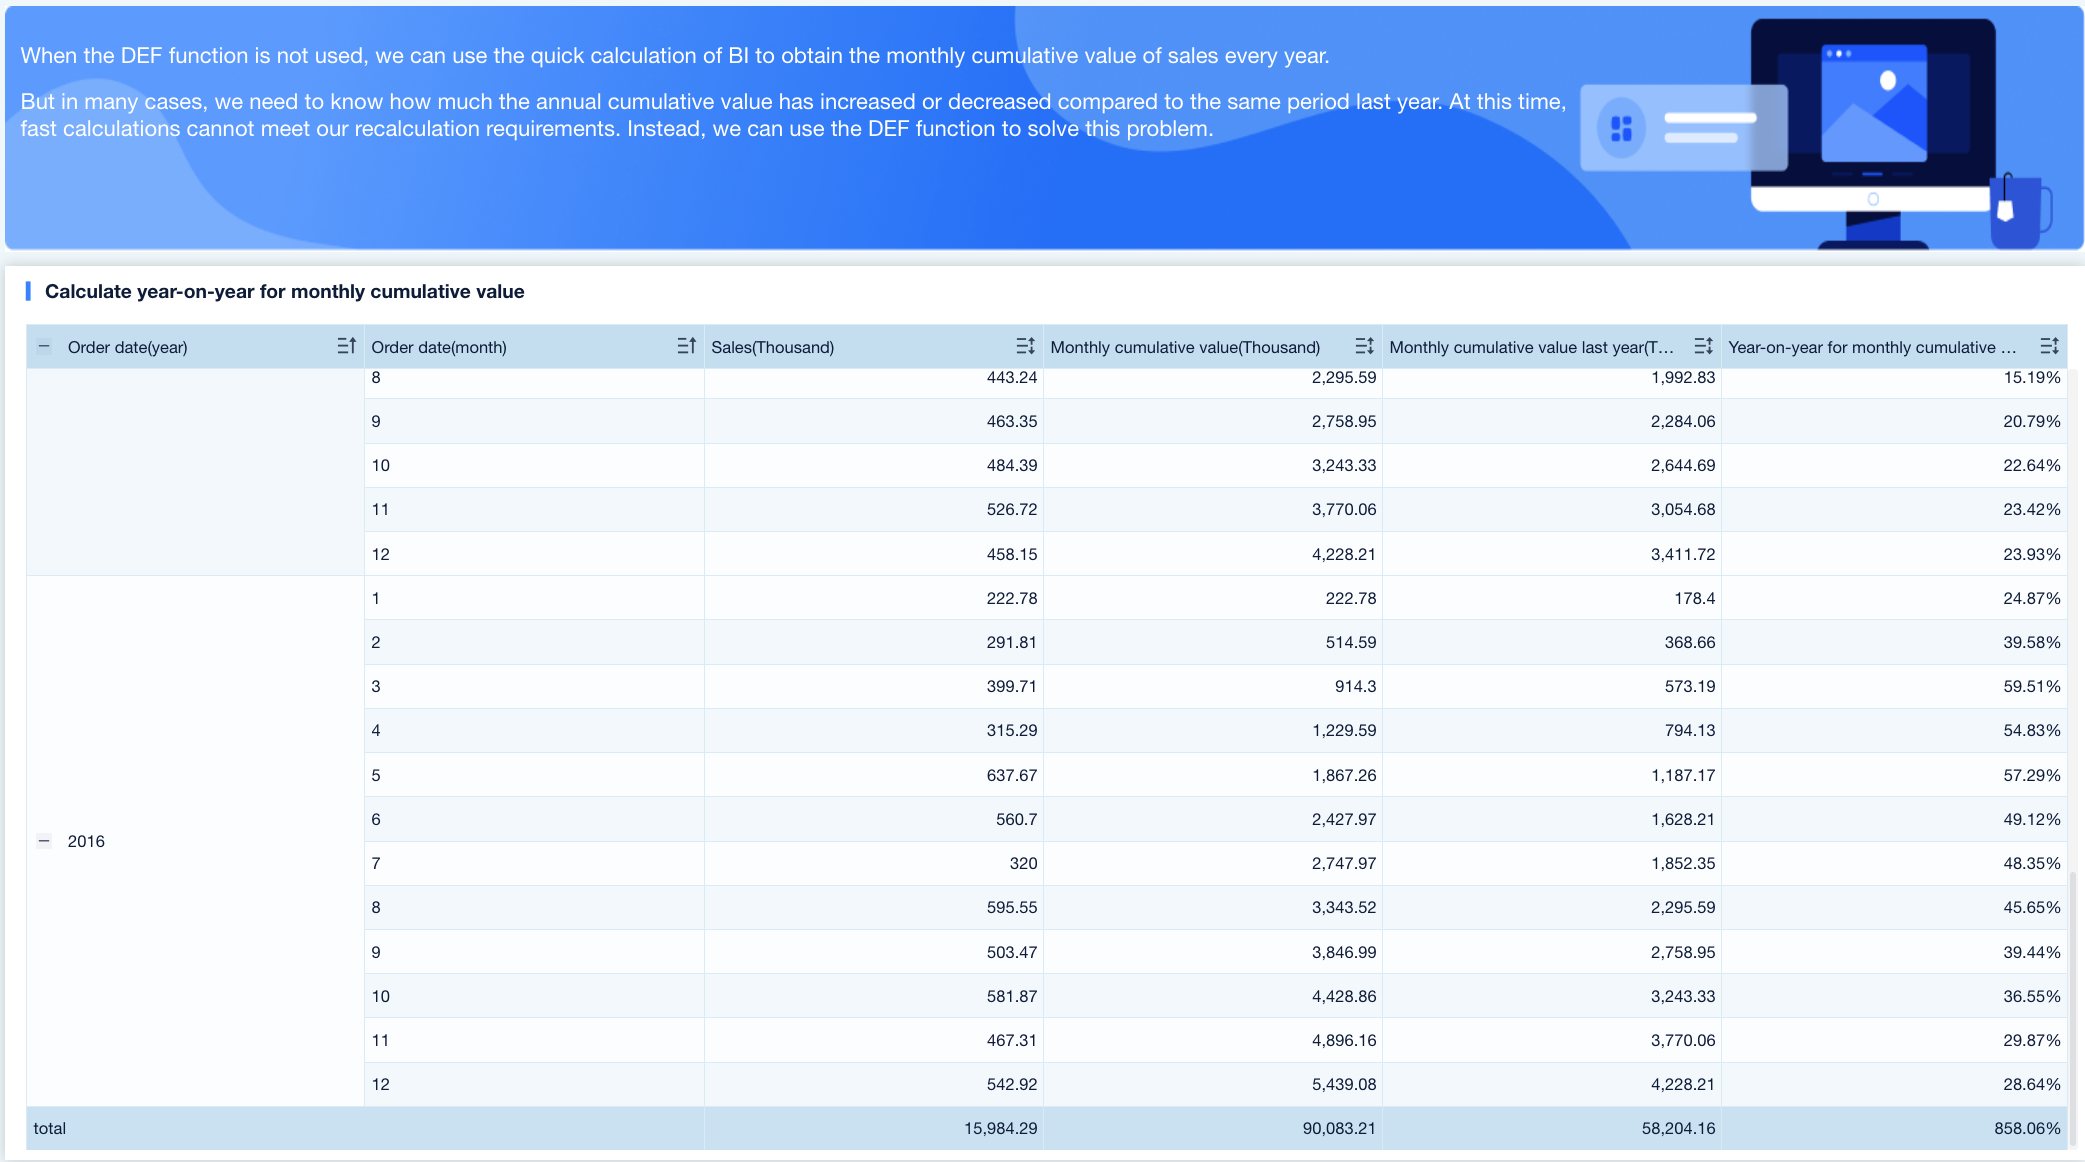2085x1162 pixels.
Task: Sort Monthly cumulative value last year column
Action: (x=1703, y=346)
